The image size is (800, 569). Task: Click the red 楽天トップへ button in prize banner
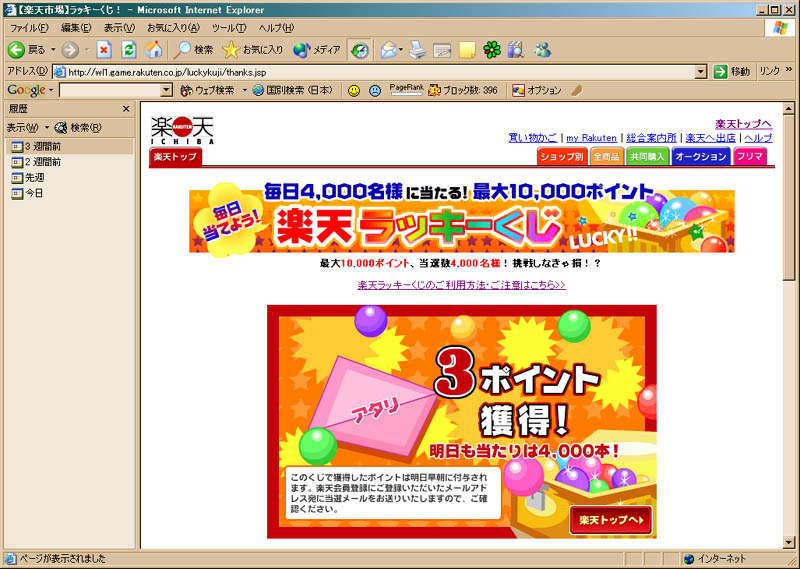(611, 520)
